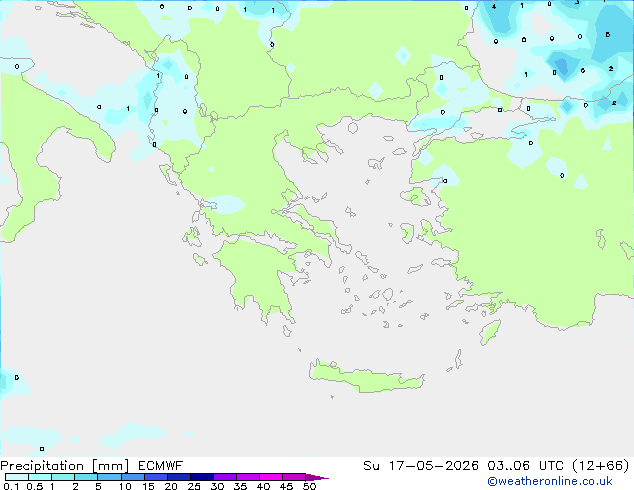The width and height of the screenshot is (634, 490).
Task: Click the "4" precipitation value on map
Action: point(494,6)
